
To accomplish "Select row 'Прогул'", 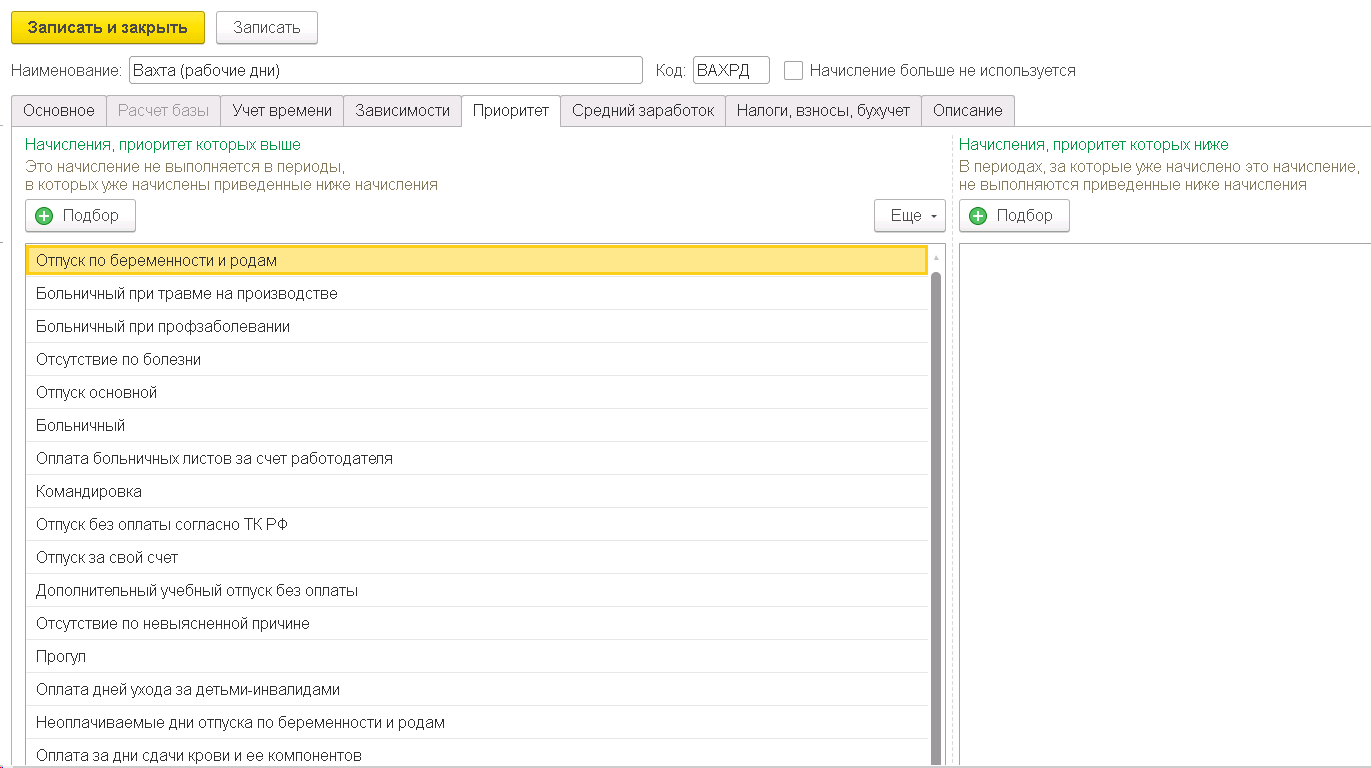I will [477, 656].
